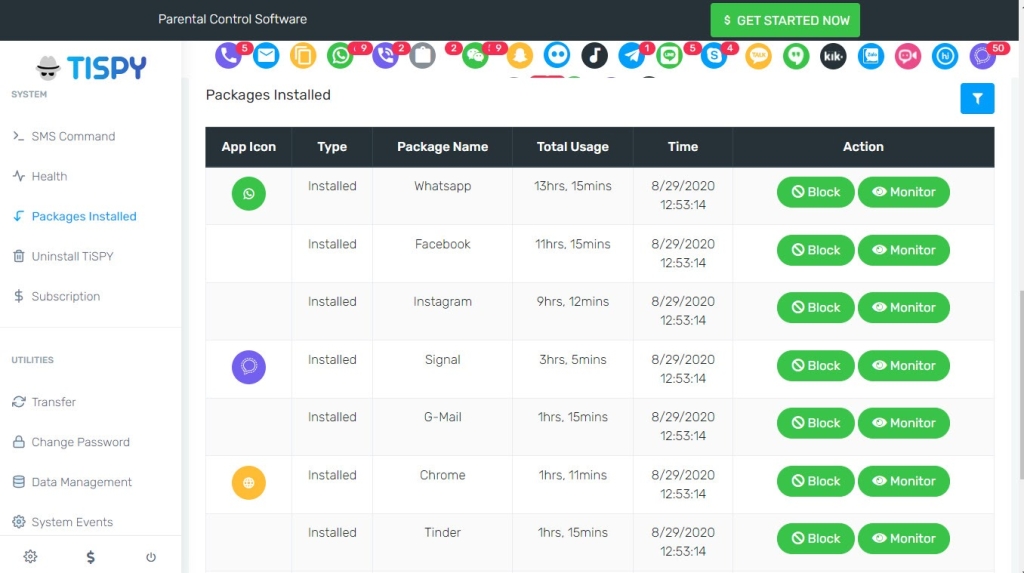Open the blue Hike icon

(945, 56)
